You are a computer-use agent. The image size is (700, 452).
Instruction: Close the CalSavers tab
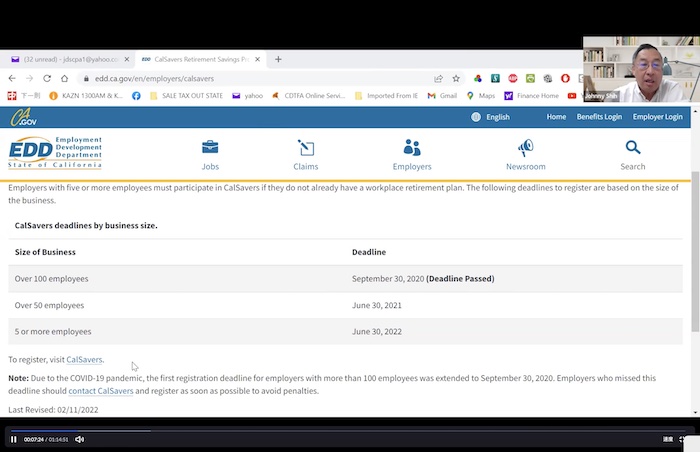(x=258, y=59)
